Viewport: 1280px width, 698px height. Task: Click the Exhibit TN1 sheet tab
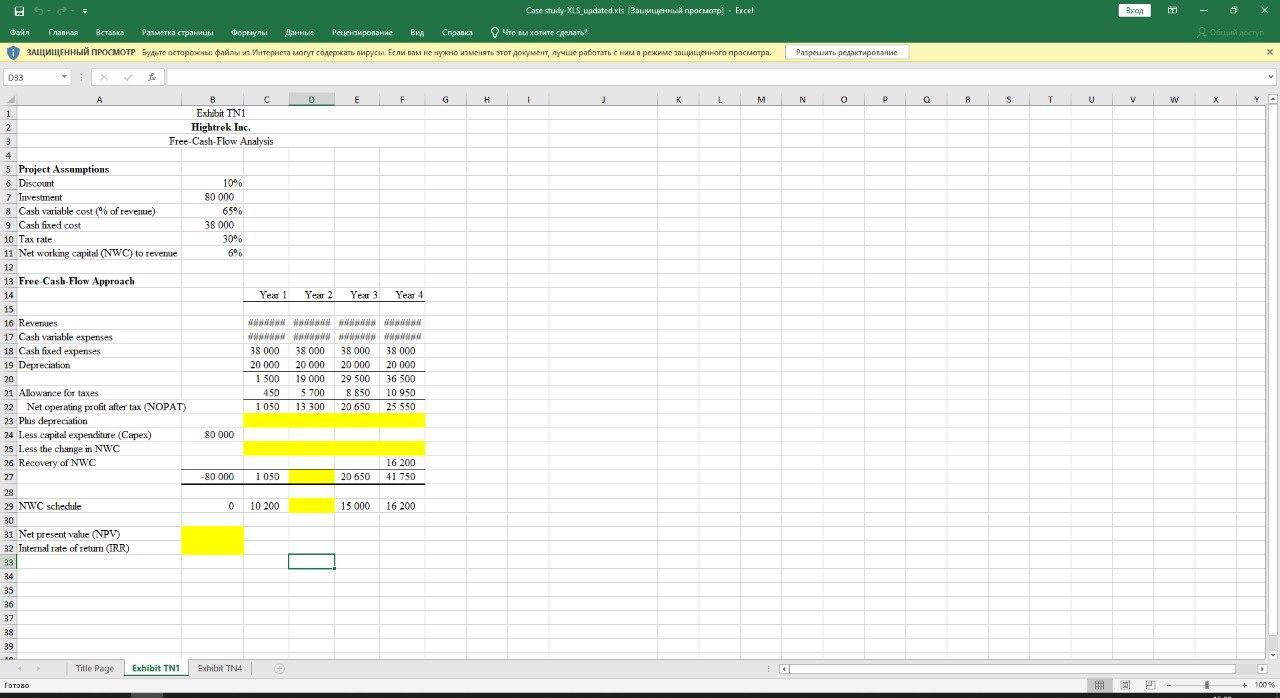pos(156,668)
